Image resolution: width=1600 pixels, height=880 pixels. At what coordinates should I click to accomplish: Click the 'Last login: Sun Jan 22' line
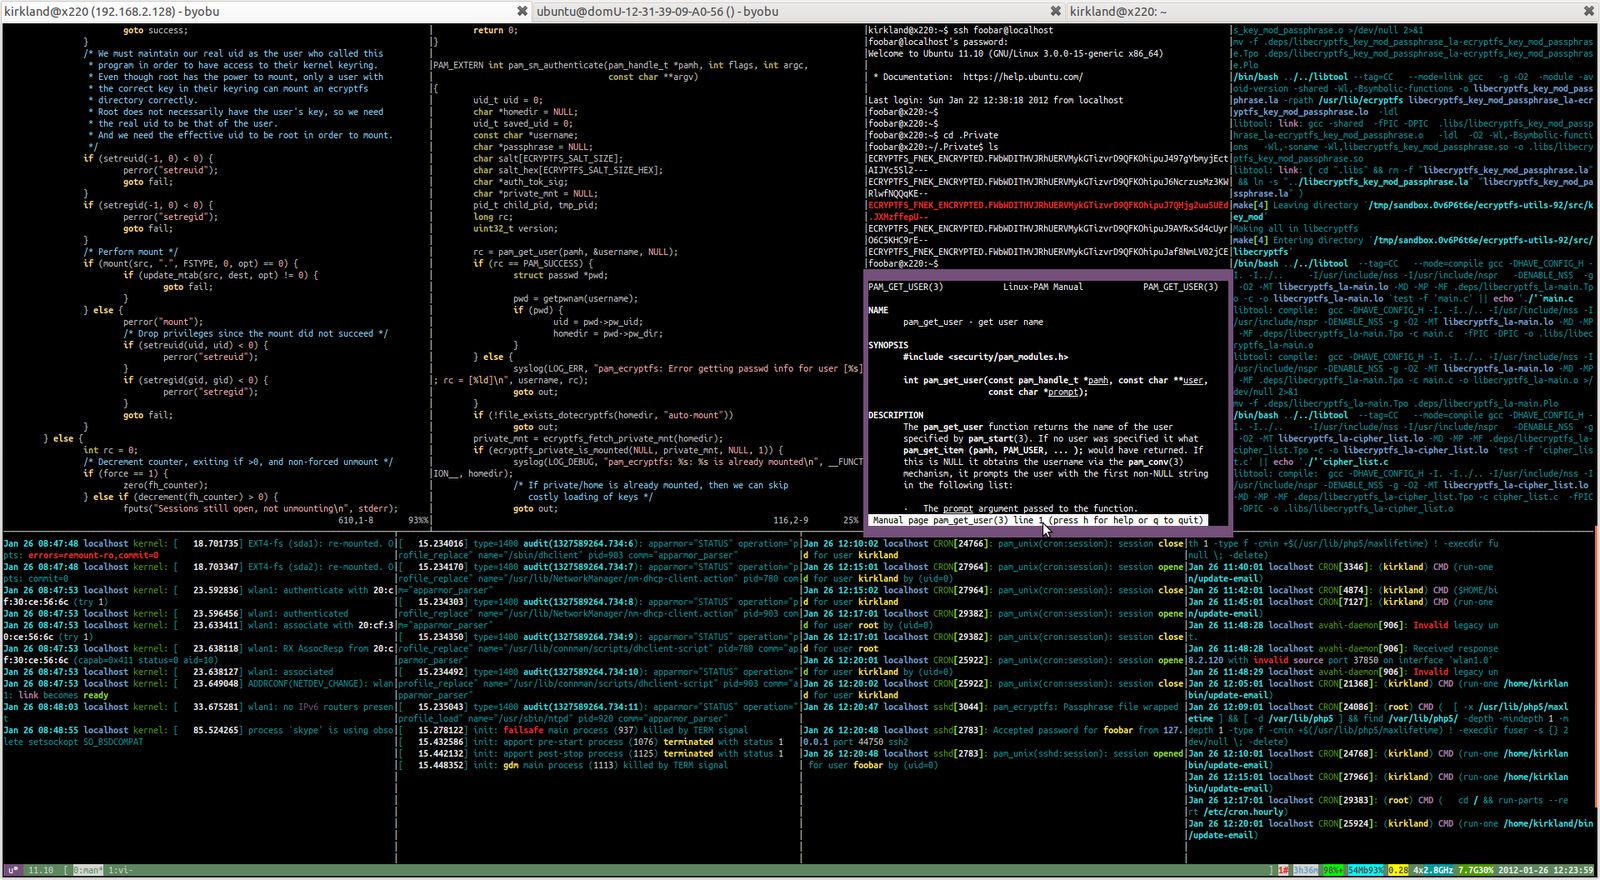point(995,100)
